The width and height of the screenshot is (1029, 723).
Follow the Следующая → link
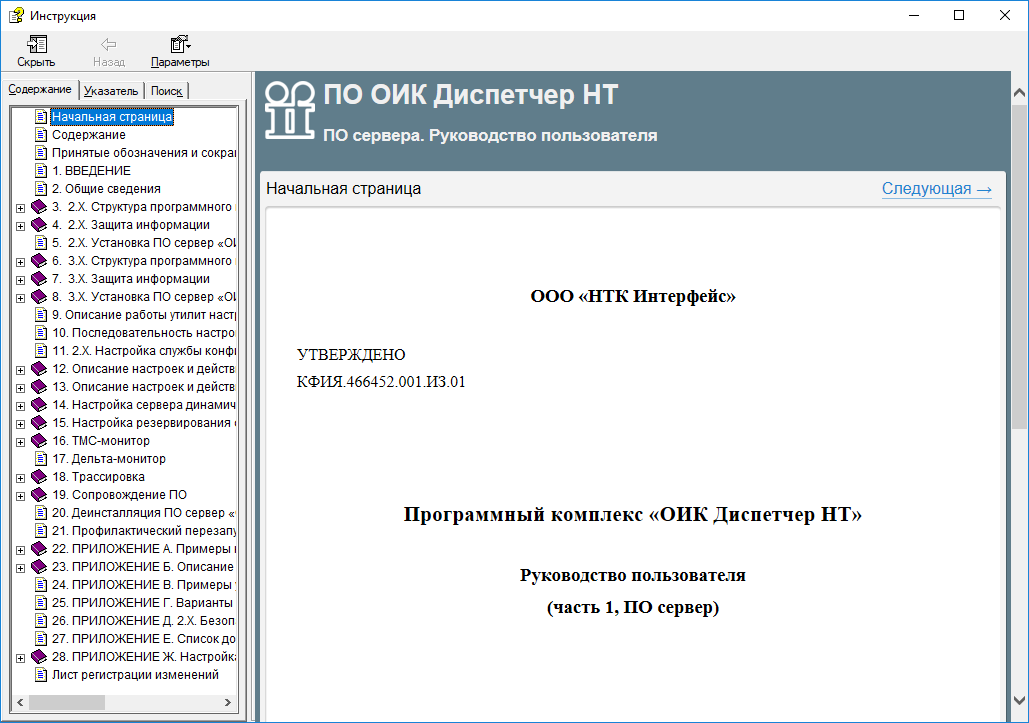tap(936, 189)
